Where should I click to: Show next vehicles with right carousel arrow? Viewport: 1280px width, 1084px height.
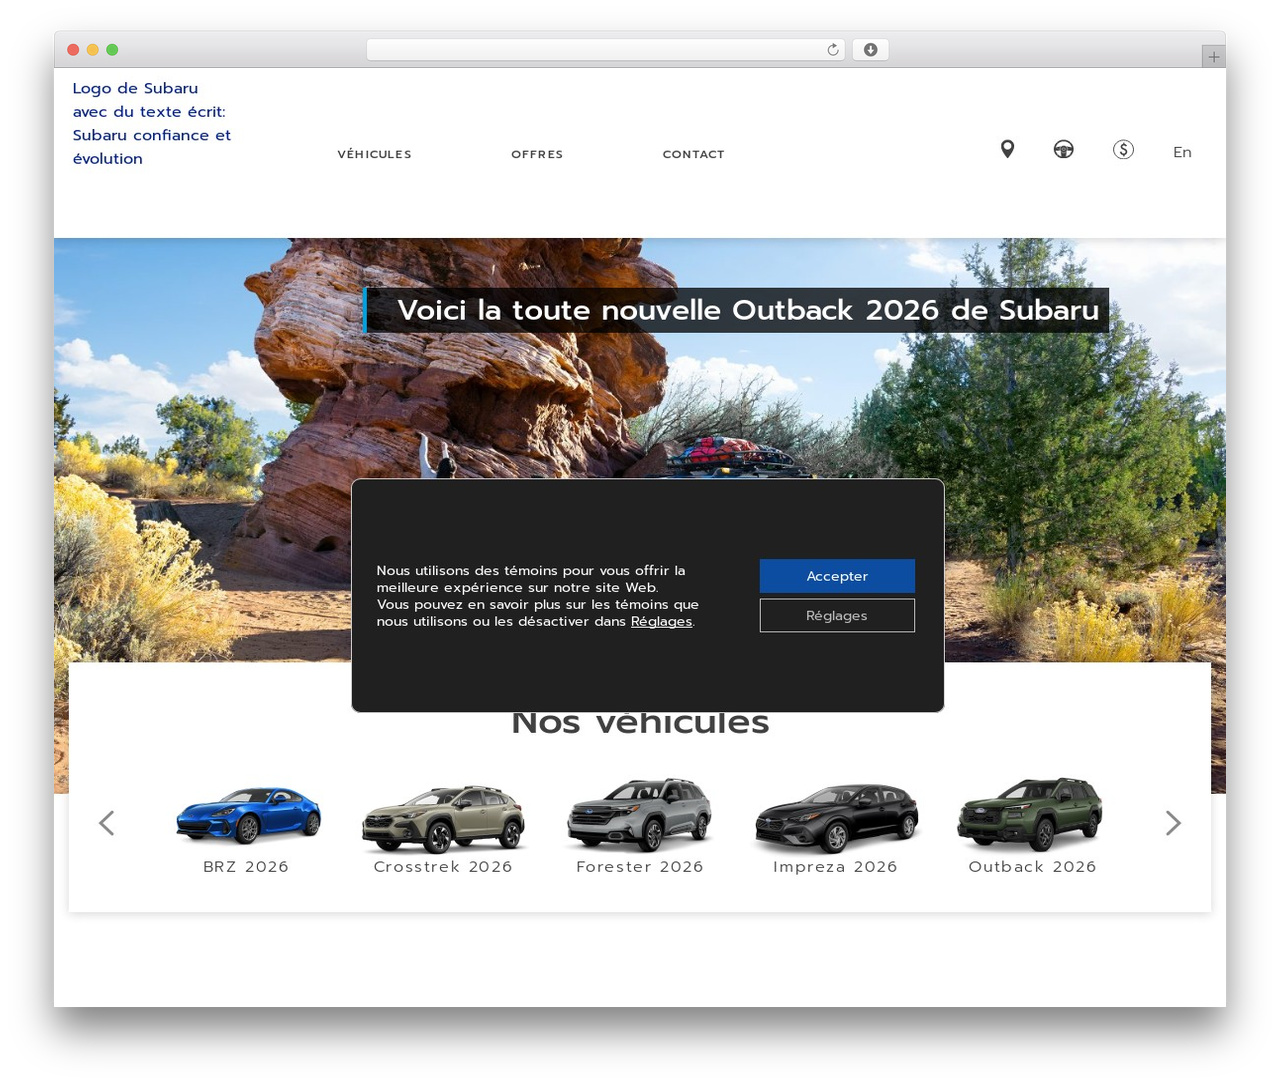(1173, 823)
